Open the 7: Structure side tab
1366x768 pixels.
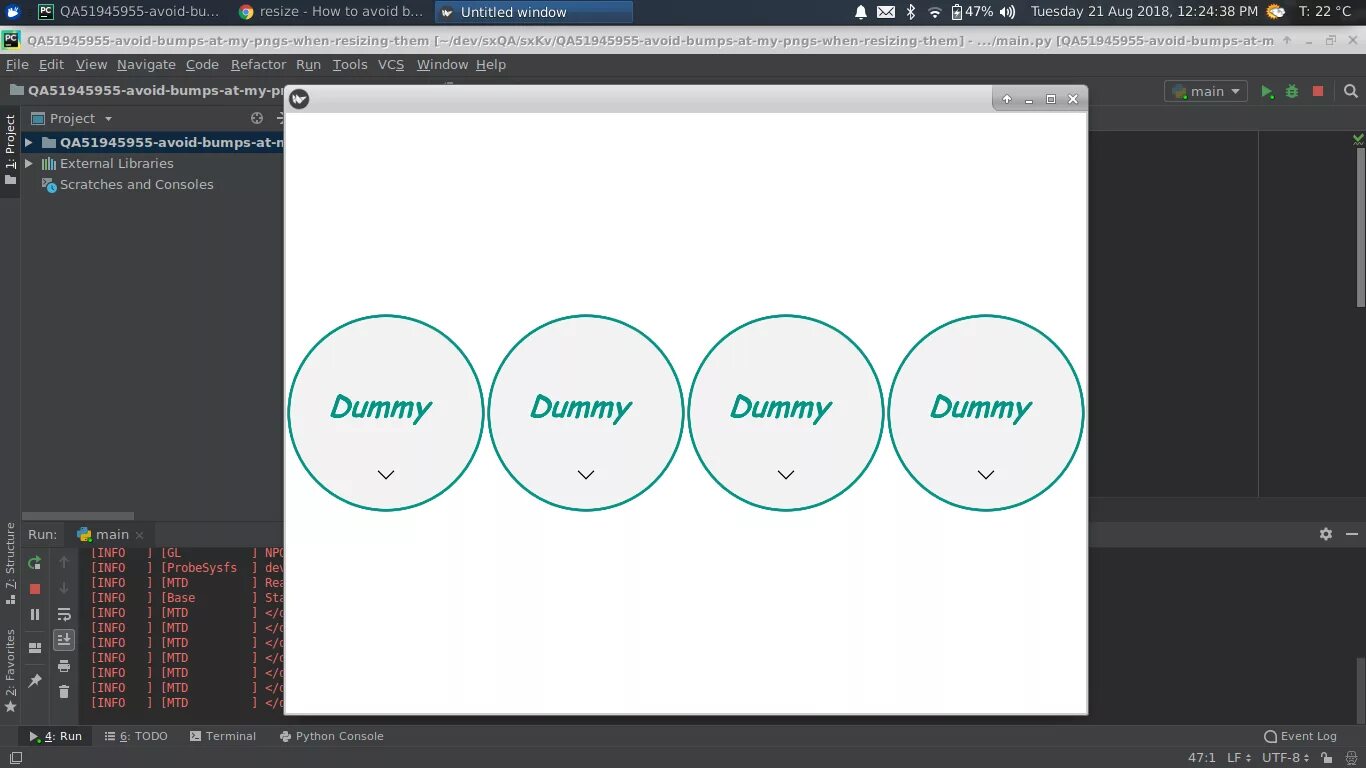10,563
